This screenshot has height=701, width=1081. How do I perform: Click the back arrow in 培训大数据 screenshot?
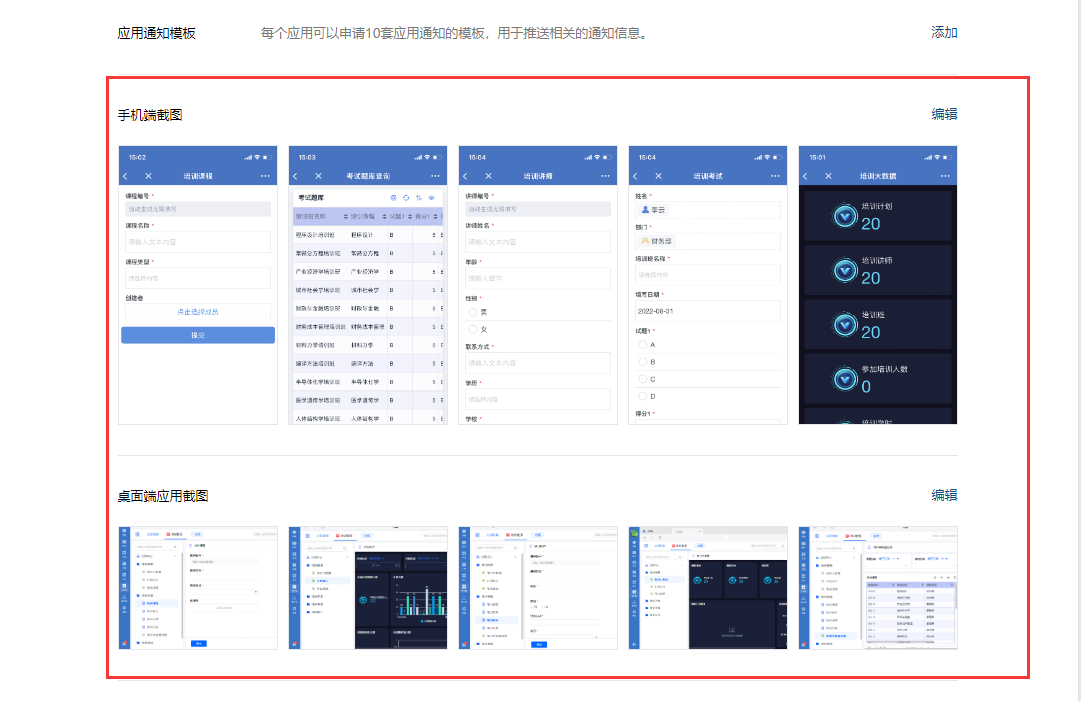805,176
